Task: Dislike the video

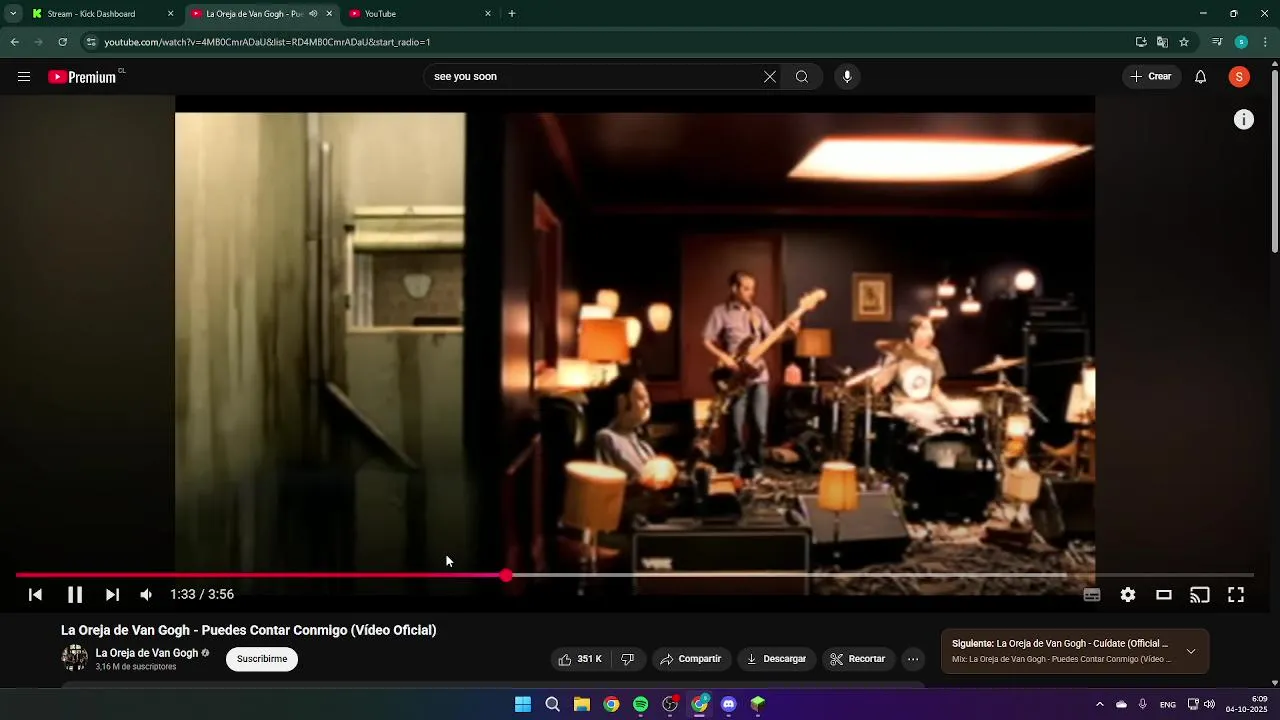Action: (x=628, y=659)
